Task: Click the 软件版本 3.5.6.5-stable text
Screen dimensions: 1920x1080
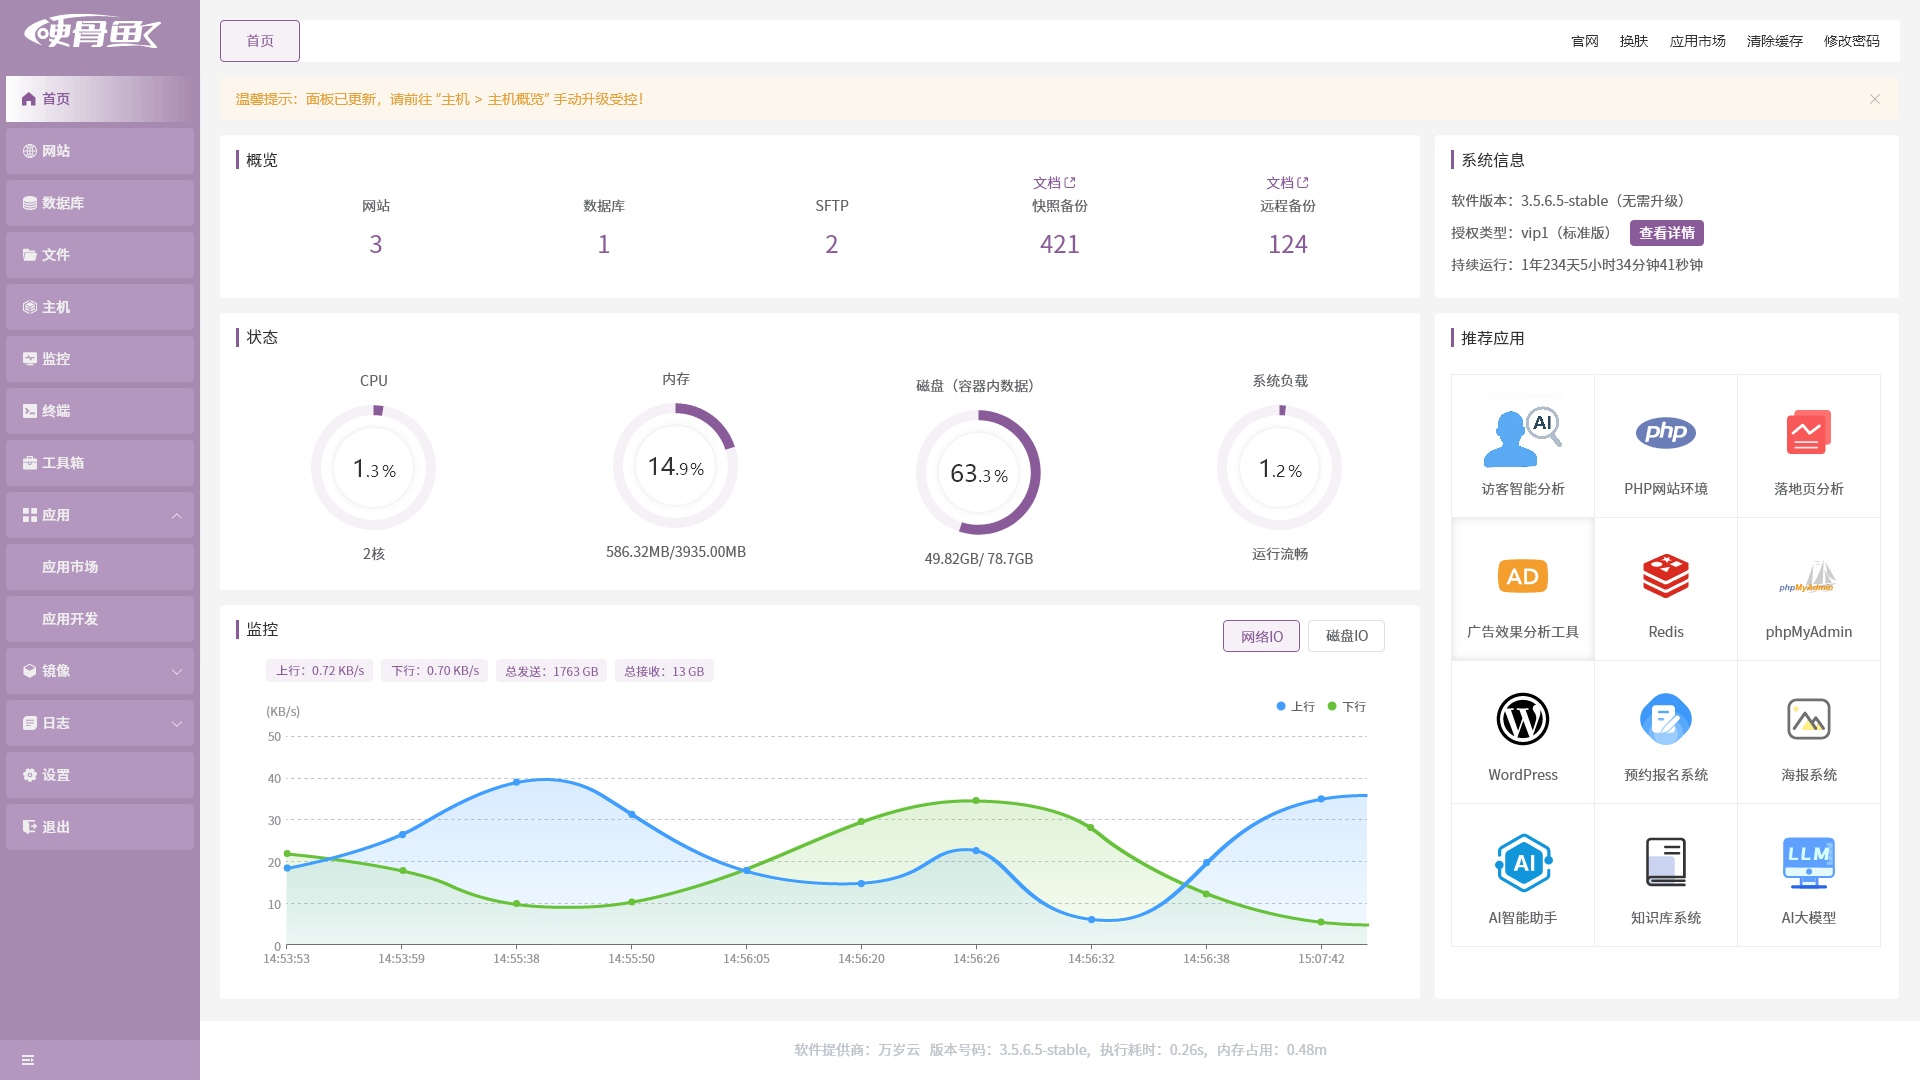Action: click(1568, 201)
